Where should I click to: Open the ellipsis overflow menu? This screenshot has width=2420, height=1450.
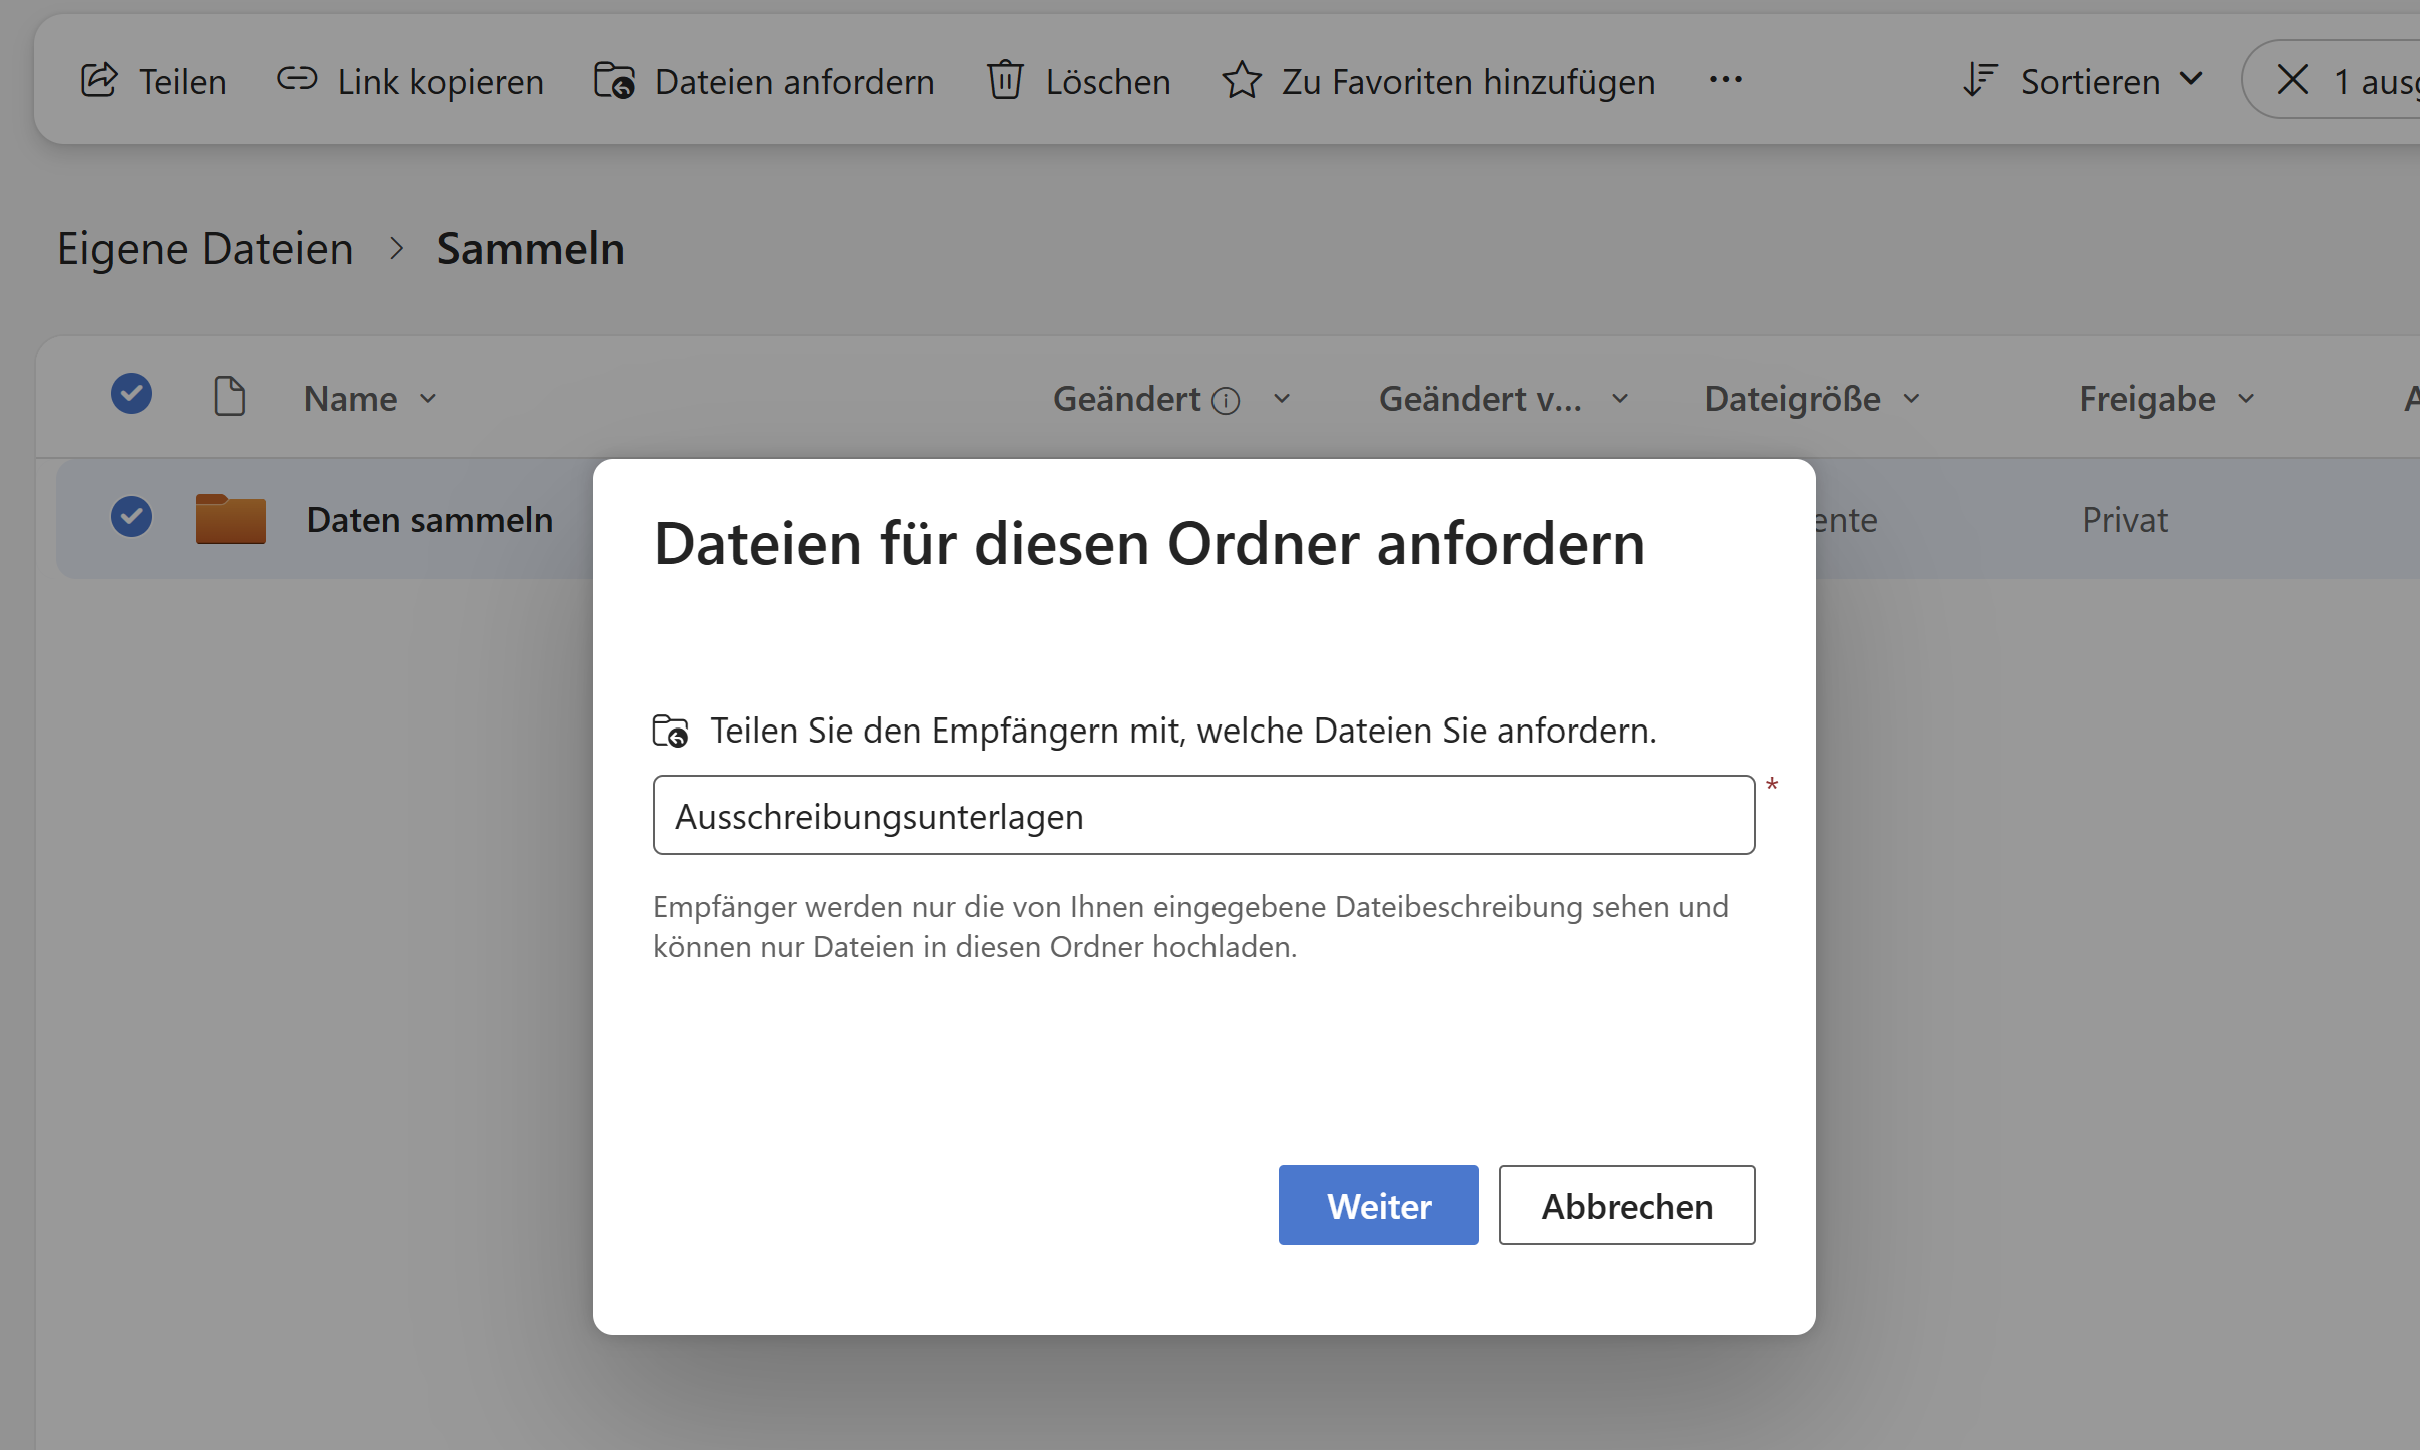[1725, 80]
